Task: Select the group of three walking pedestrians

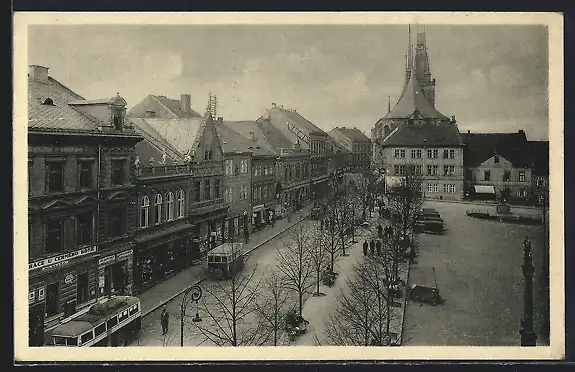Action: tap(372, 247)
